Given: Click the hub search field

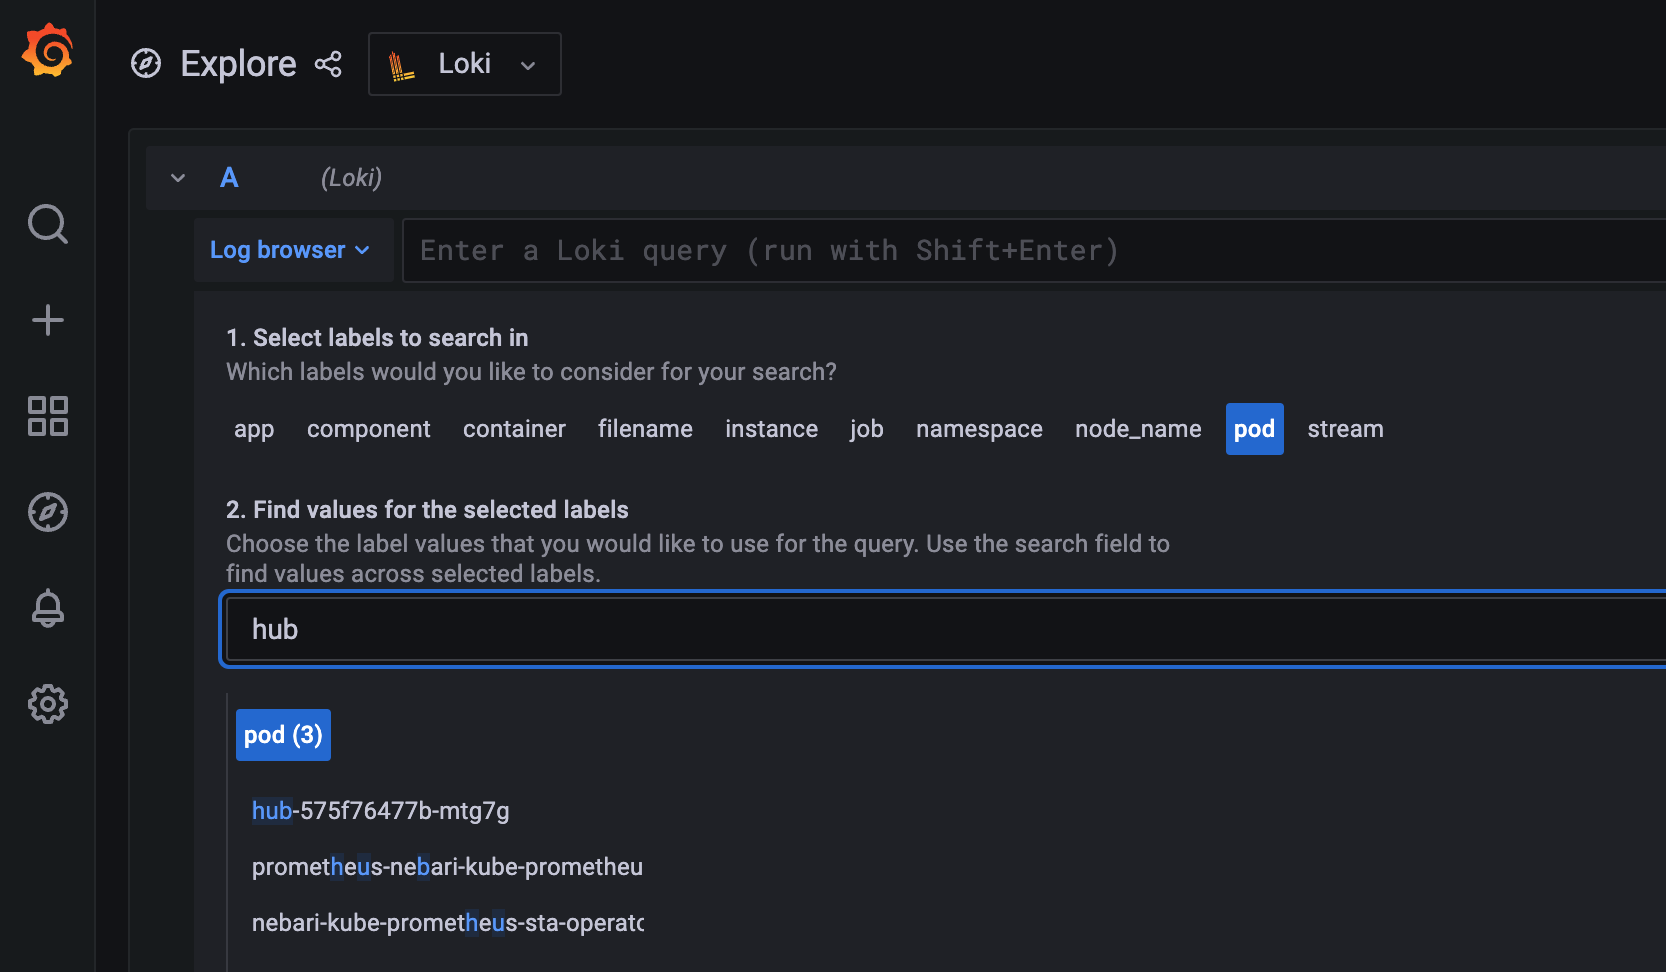Looking at the screenshot, I should pyautogui.click(x=946, y=629).
